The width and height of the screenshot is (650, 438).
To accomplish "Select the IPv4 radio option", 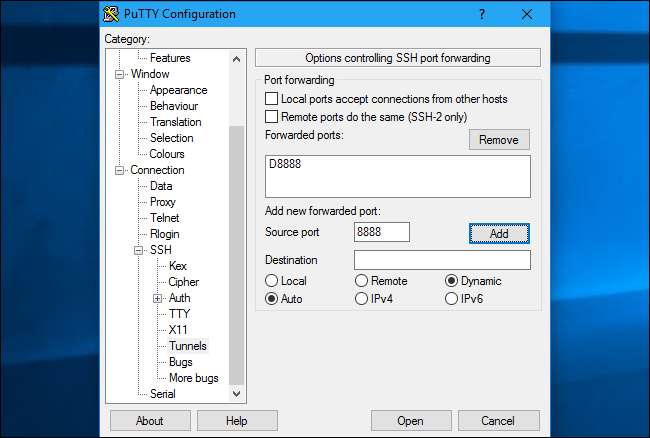I will pyautogui.click(x=361, y=298).
